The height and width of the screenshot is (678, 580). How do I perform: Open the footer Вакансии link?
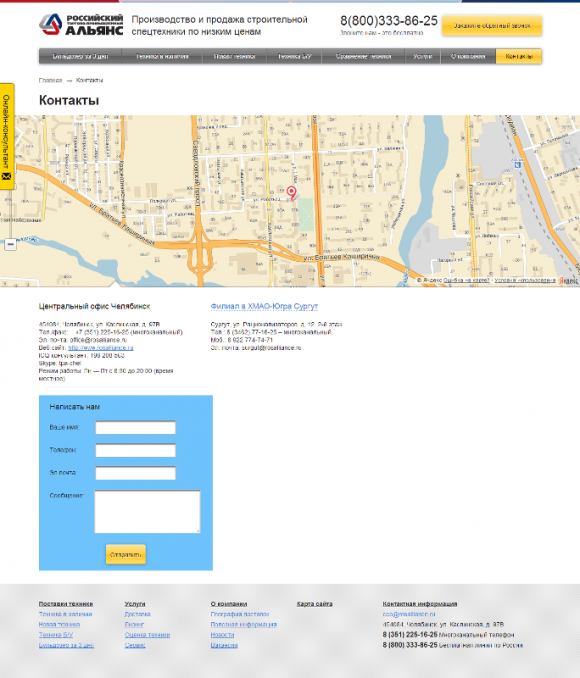pyautogui.click(x=224, y=645)
